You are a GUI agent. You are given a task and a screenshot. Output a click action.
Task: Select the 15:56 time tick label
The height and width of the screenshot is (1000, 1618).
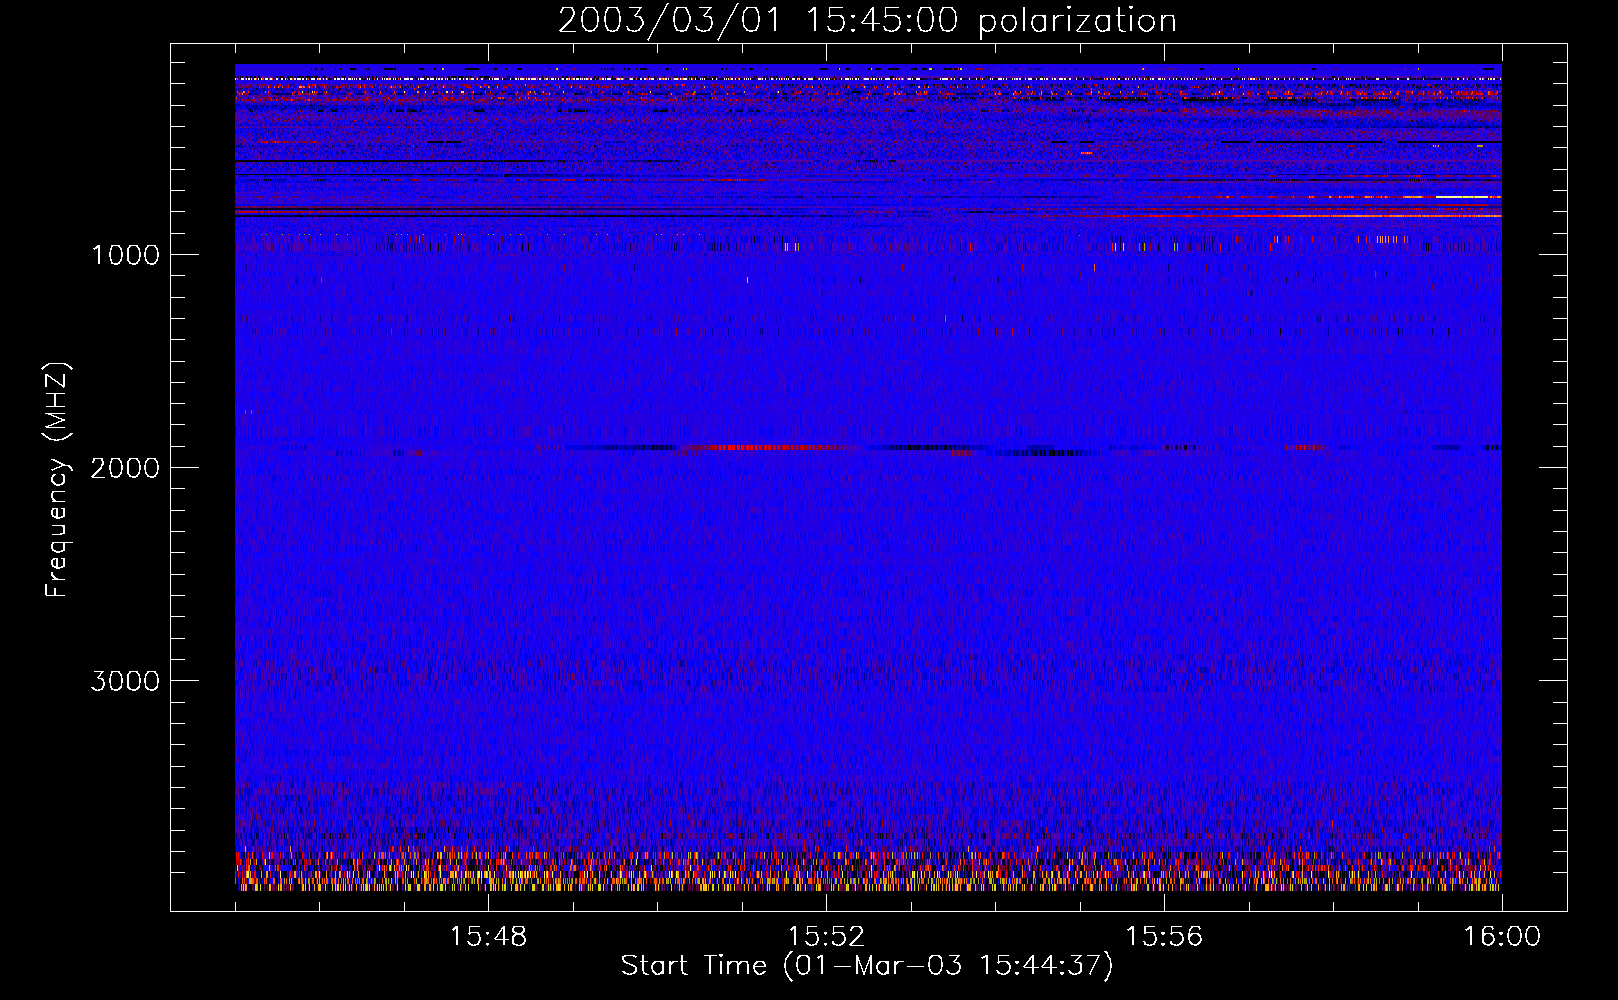[x=1164, y=937]
